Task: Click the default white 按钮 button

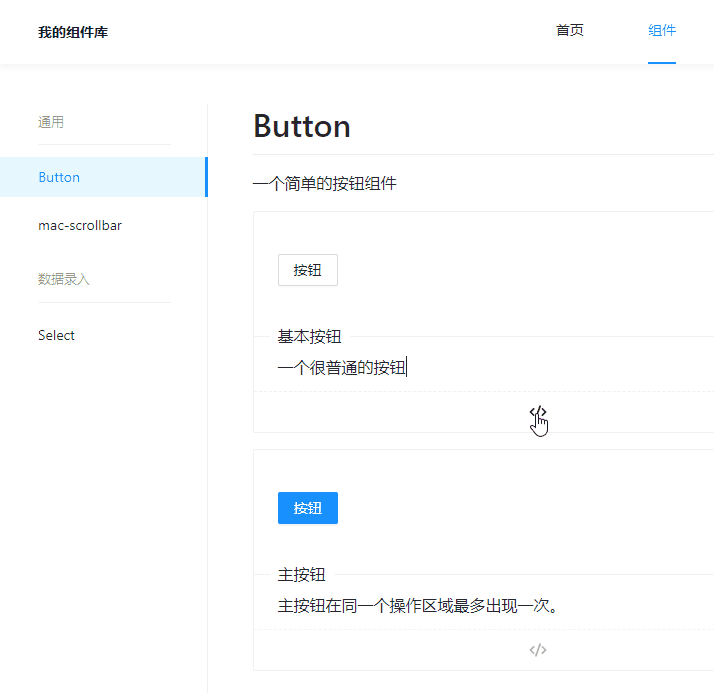Action: (x=308, y=270)
